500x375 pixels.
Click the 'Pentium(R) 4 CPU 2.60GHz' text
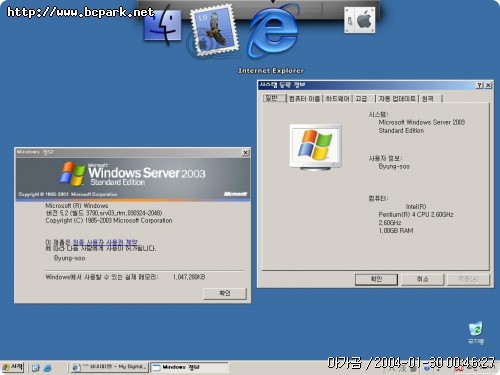click(416, 214)
